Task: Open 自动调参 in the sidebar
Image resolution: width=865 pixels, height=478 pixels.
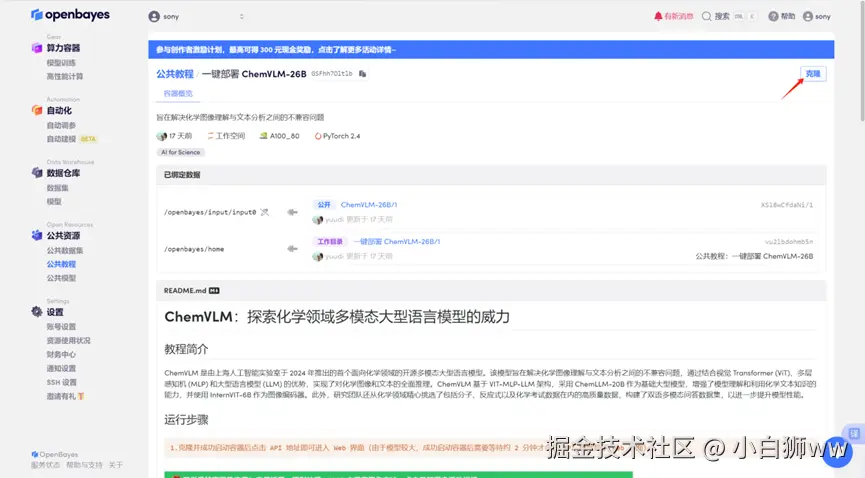Action: [61, 125]
